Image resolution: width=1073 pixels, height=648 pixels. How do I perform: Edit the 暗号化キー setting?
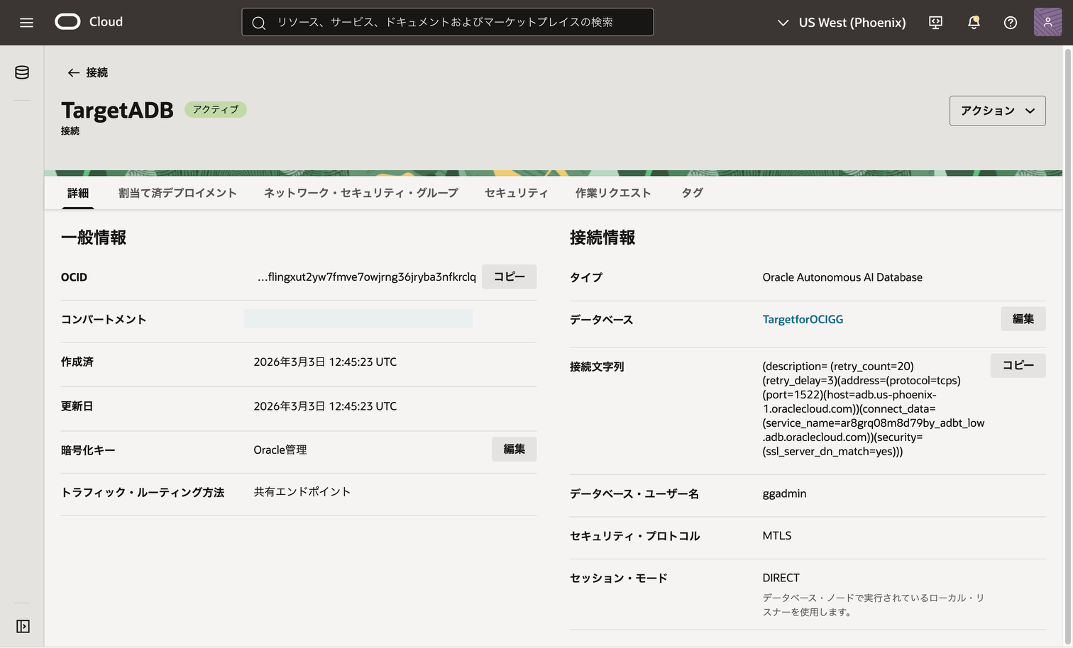(514, 450)
